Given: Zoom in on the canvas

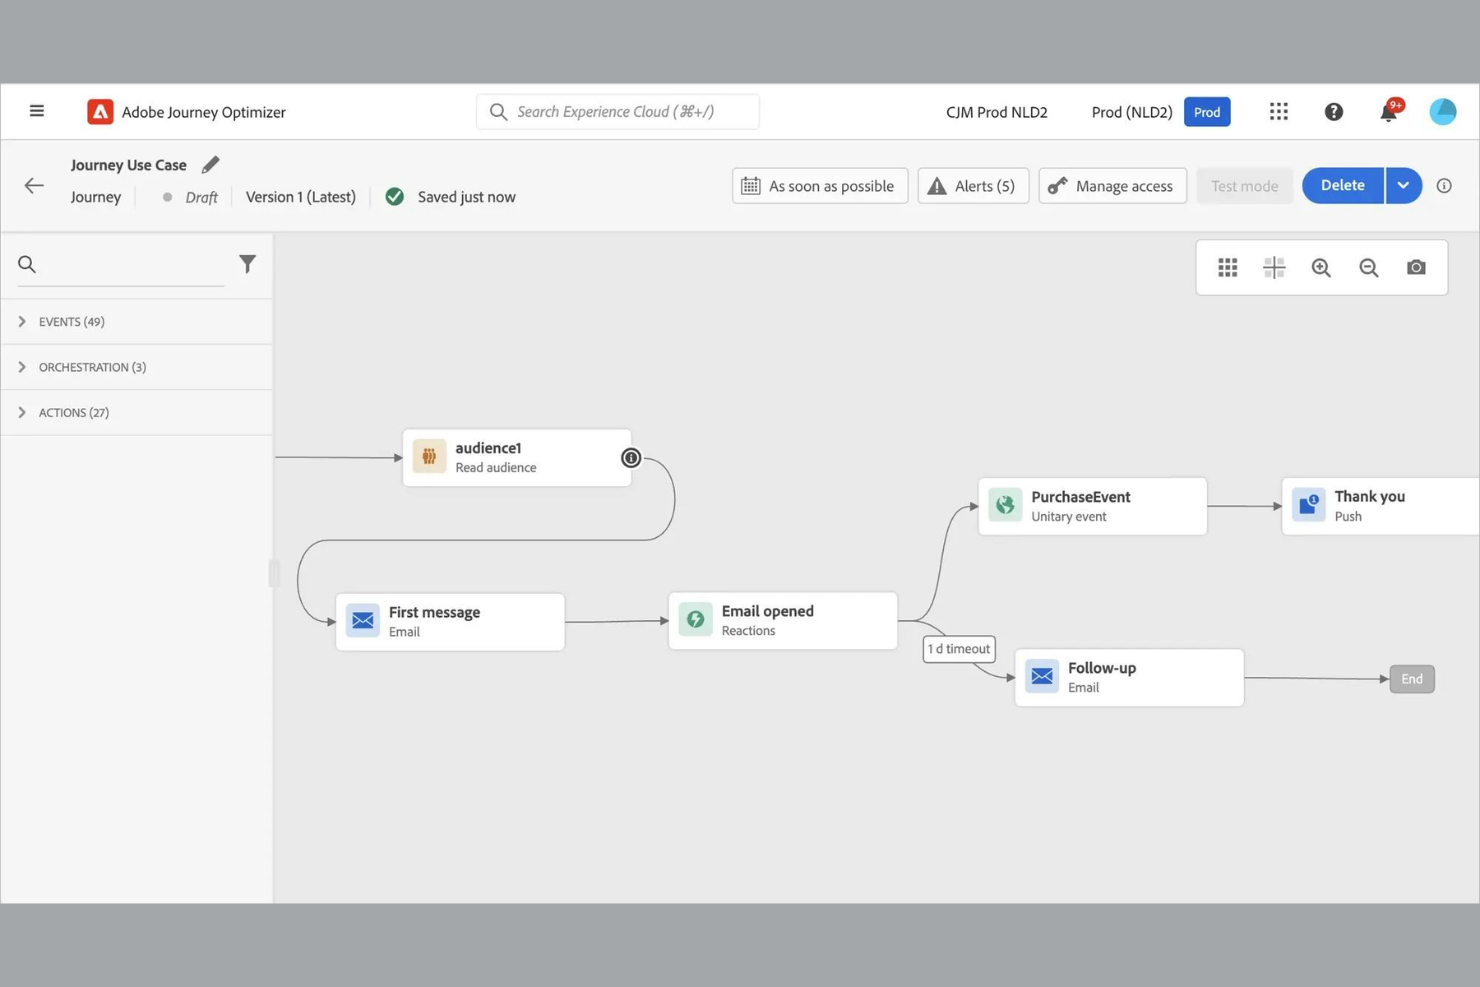Looking at the screenshot, I should pyautogui.click(x=1321, y=267).
